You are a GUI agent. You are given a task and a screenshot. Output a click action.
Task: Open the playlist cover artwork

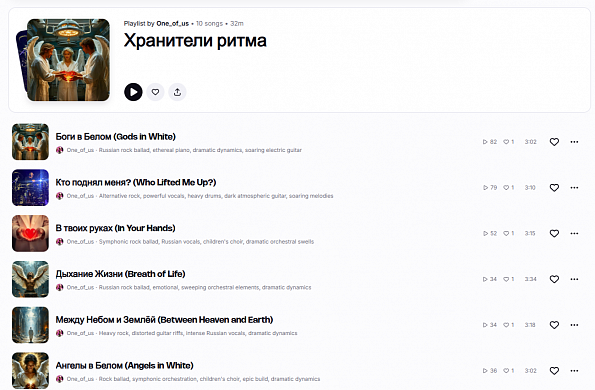pos(68,60)
